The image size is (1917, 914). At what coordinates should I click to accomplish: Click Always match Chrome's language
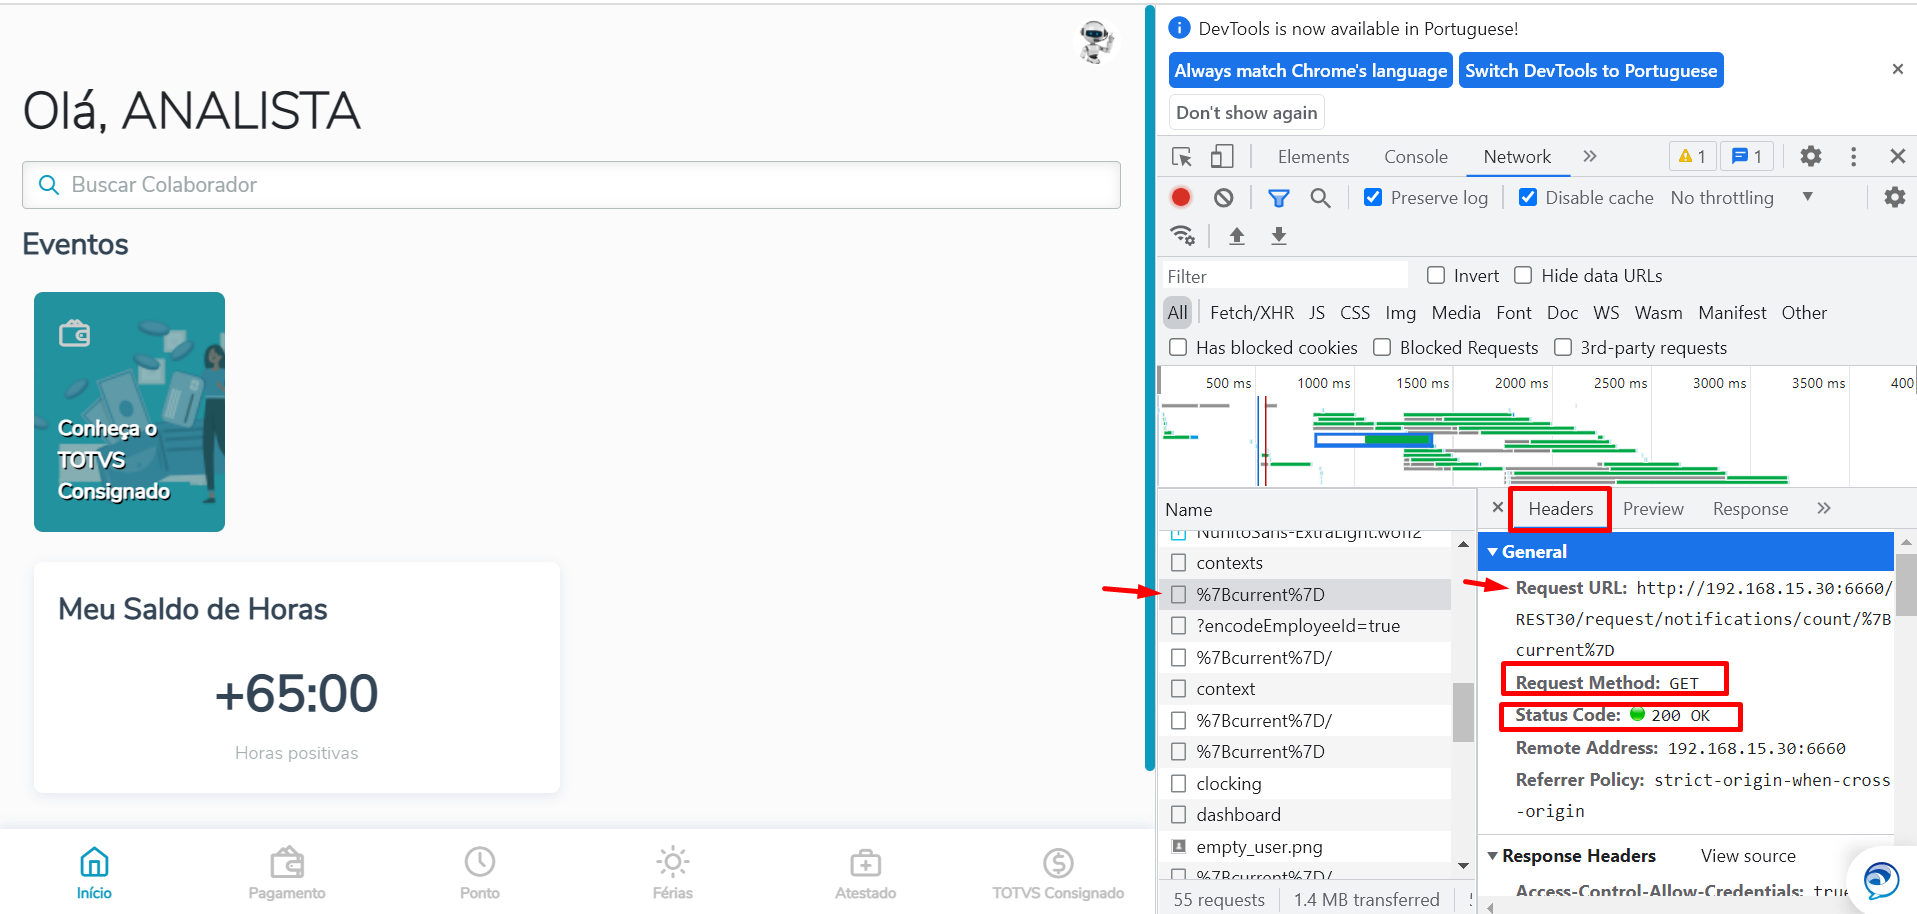1310,70
